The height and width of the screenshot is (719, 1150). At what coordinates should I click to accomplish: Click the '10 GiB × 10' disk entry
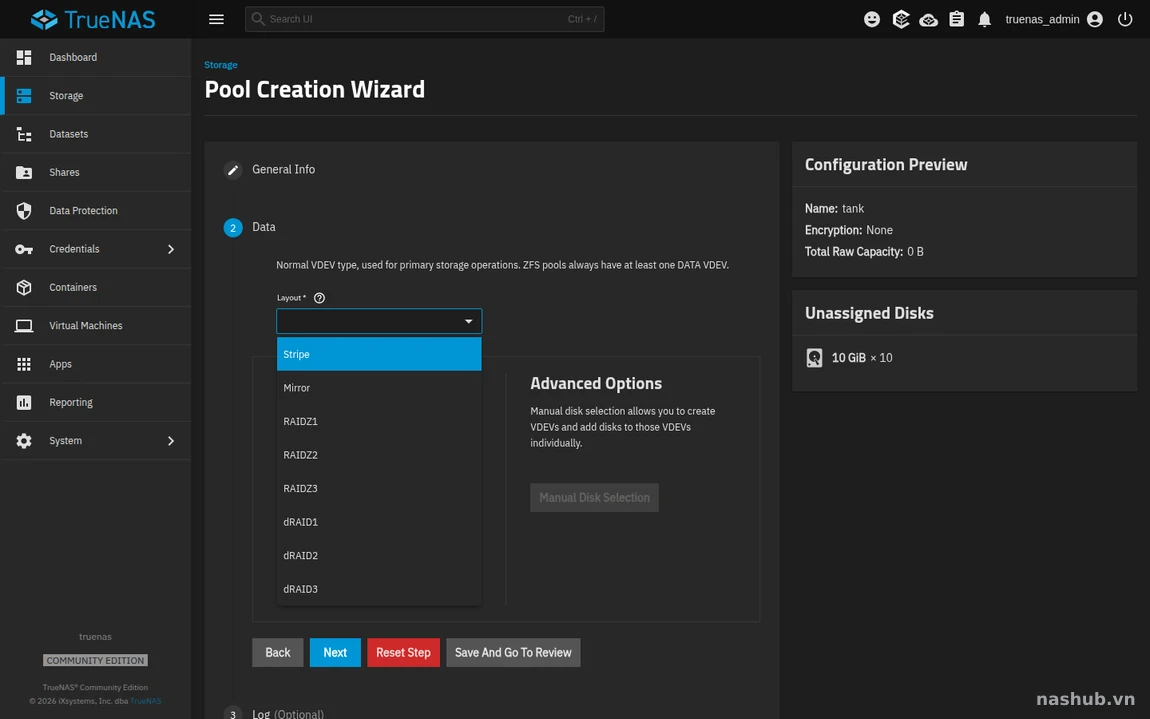point(862,358)
